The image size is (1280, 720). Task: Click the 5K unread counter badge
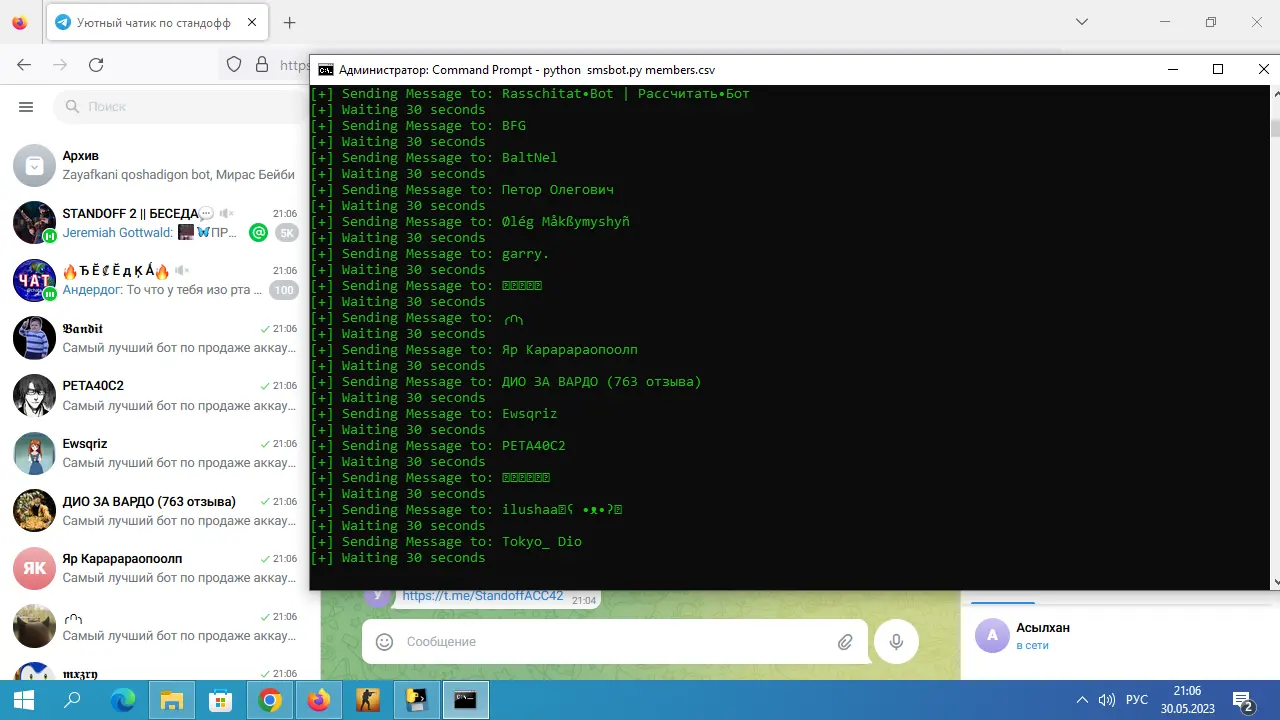tap(287, 233)
